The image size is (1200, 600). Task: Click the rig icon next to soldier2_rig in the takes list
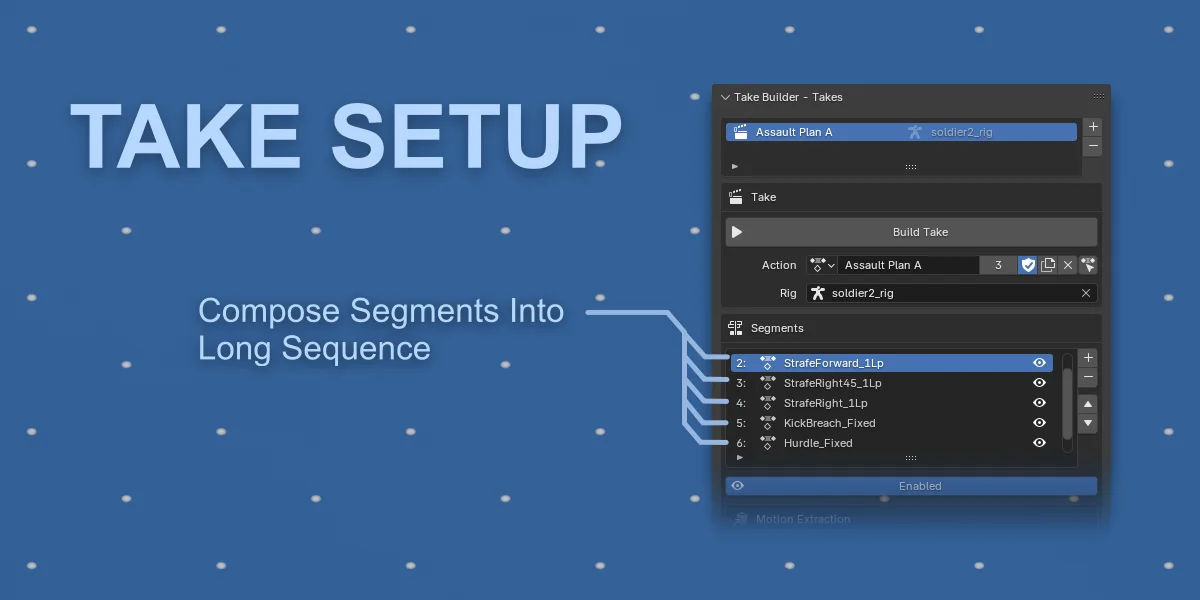(914, 132)
